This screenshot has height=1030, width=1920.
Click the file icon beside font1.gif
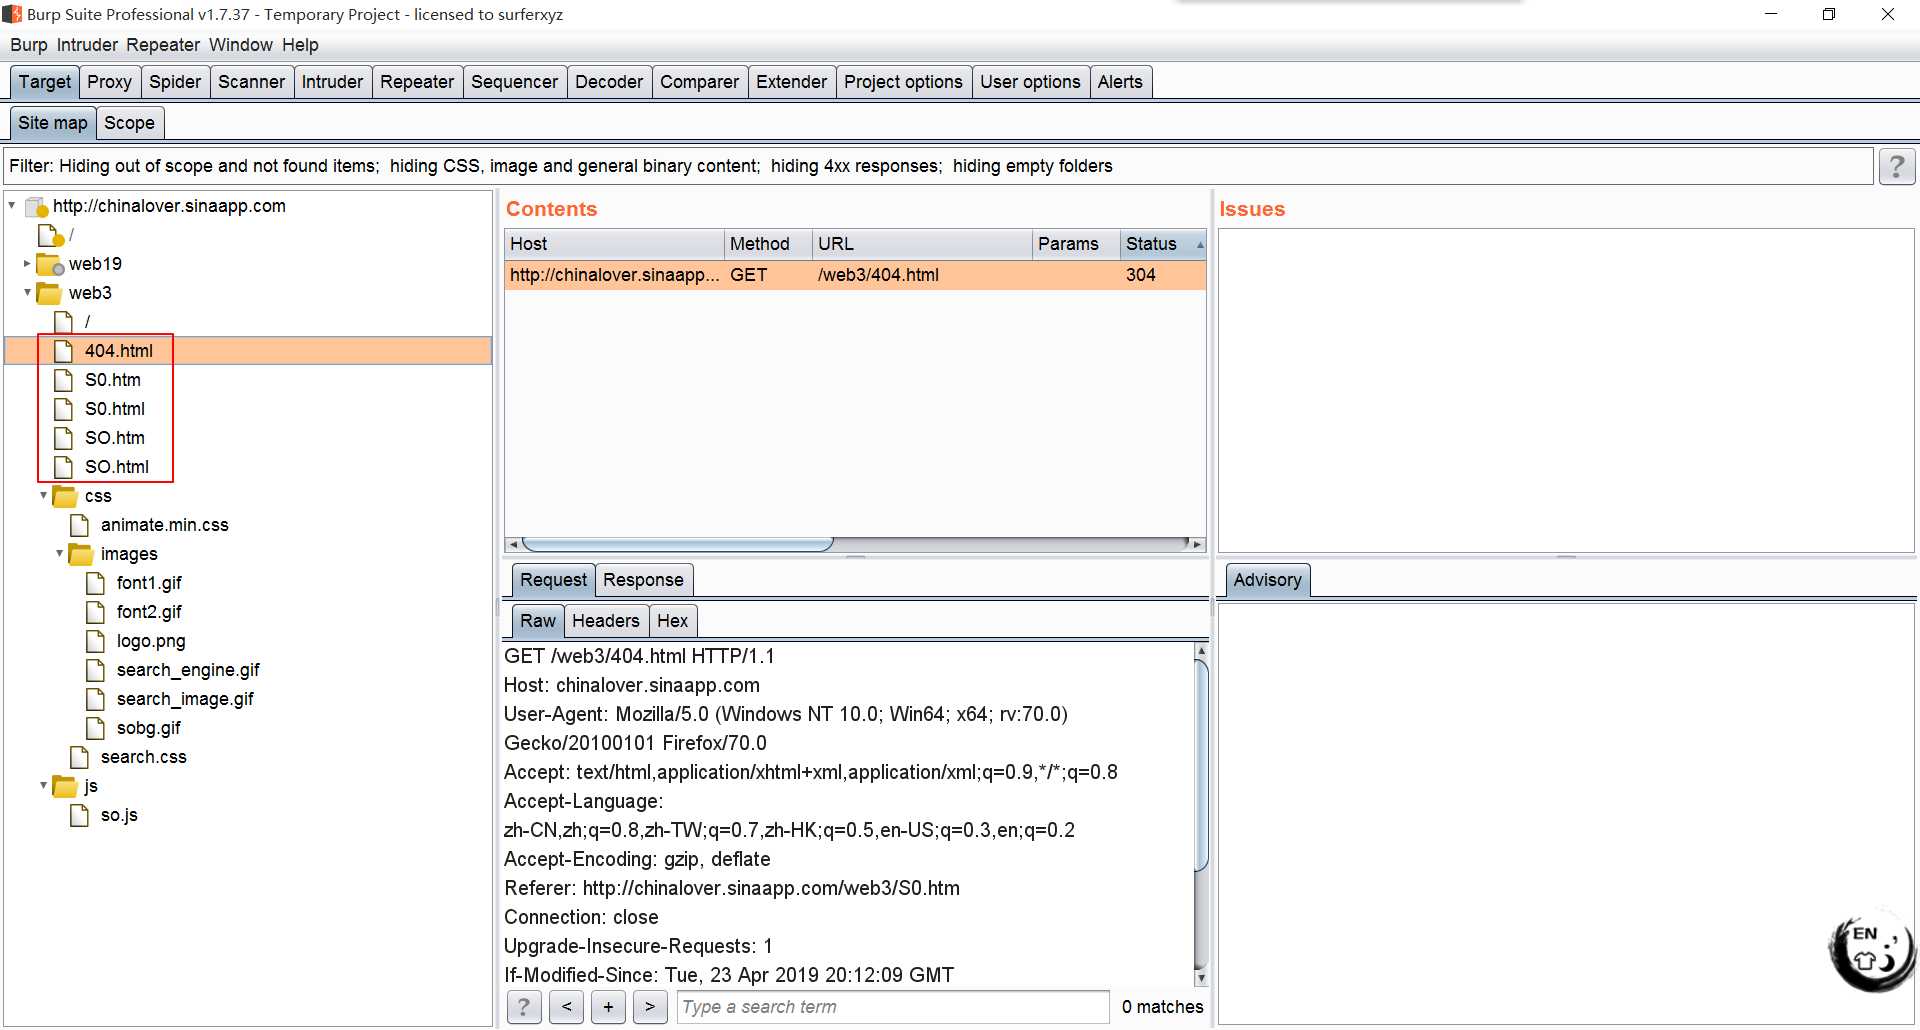96,583
